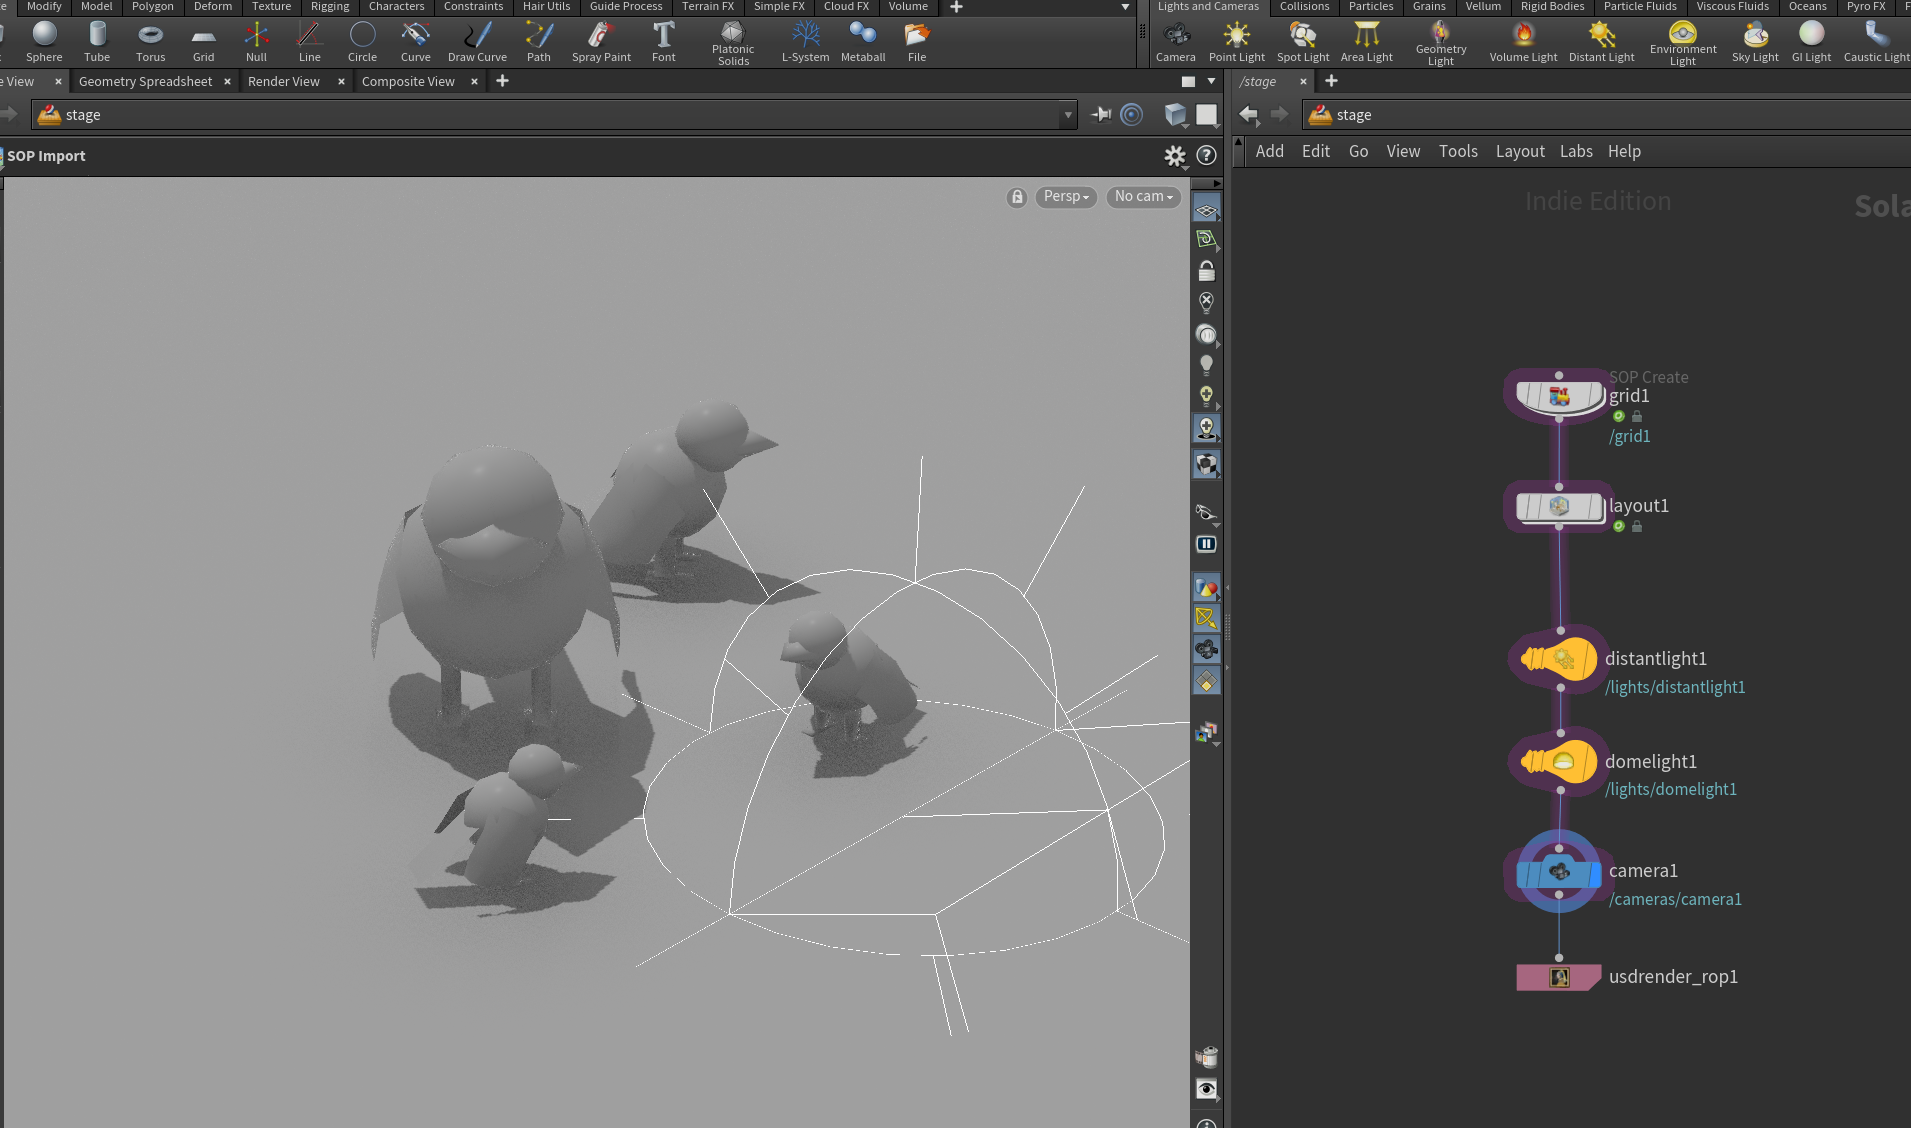Toggle the pause render button in viewport toolbar
The image size is (1911, 1128).
coord(1206,544)
